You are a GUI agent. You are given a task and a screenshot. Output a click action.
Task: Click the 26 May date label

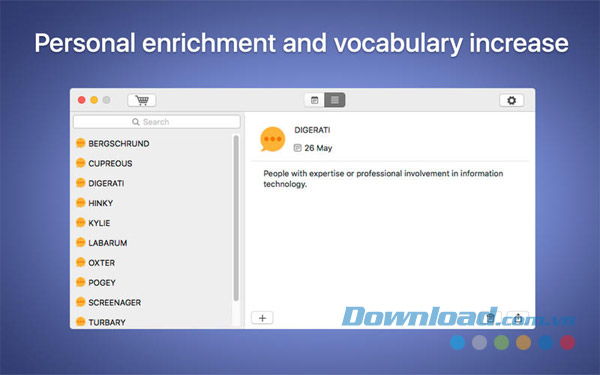[318, 148]
